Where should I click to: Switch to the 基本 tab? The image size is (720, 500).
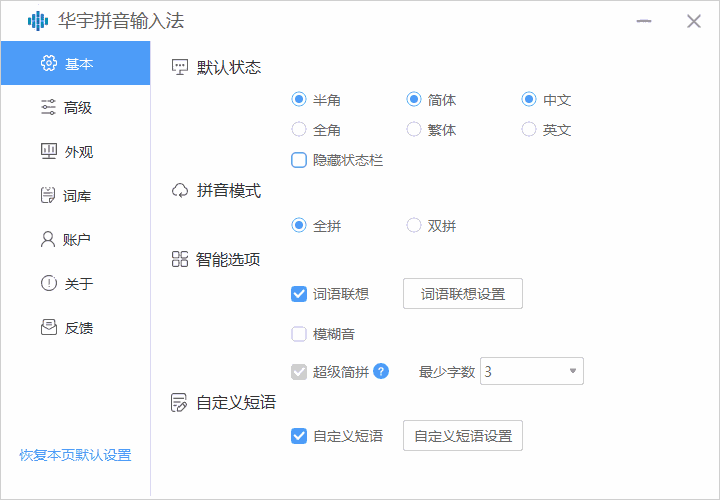[x=79, y=64]
